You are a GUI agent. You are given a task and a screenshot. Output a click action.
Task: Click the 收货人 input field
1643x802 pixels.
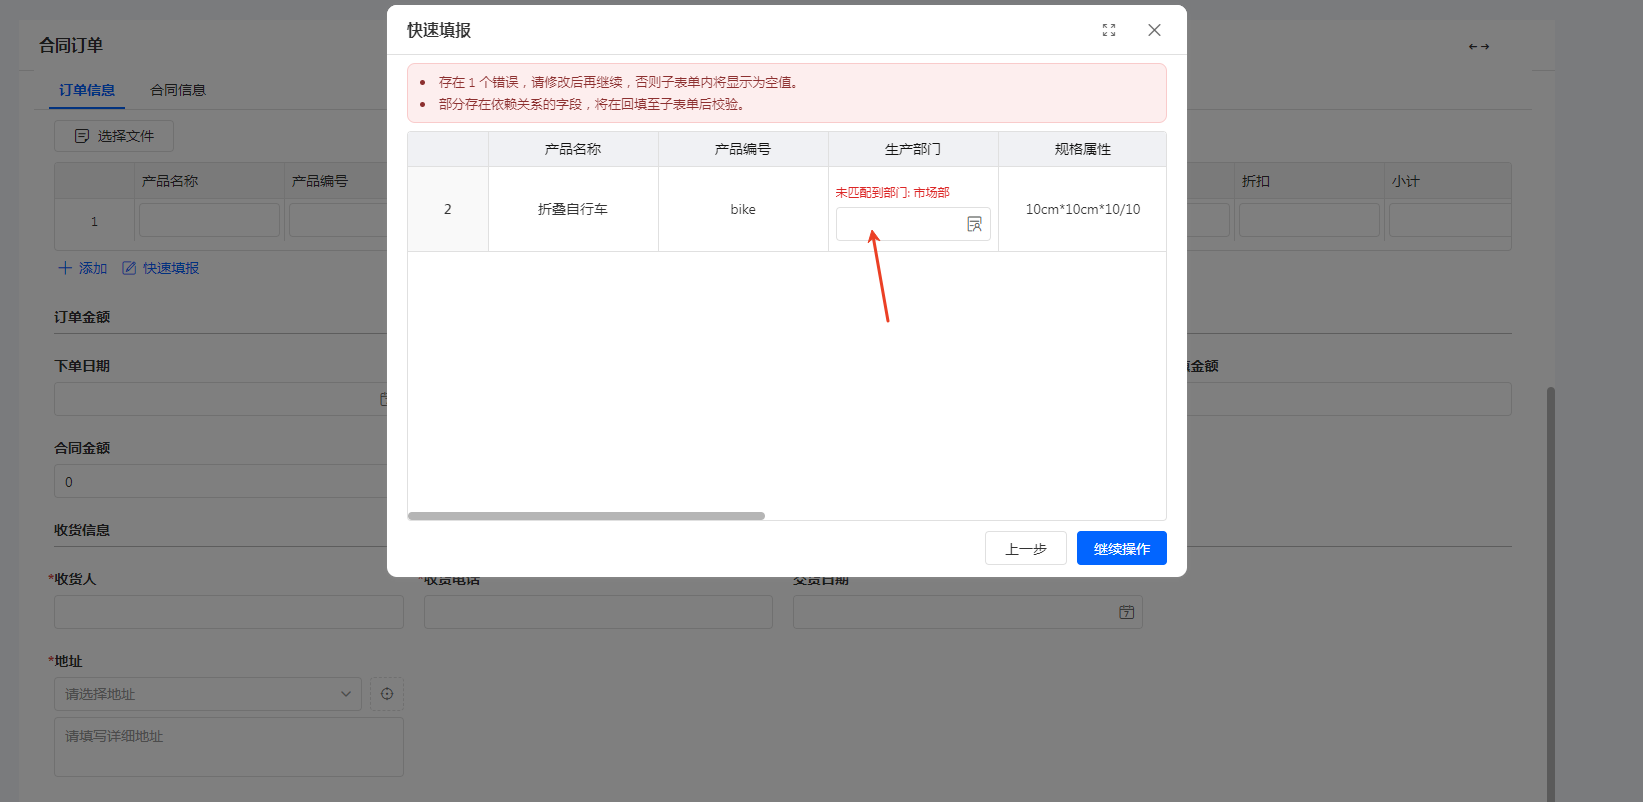point(228,612)
